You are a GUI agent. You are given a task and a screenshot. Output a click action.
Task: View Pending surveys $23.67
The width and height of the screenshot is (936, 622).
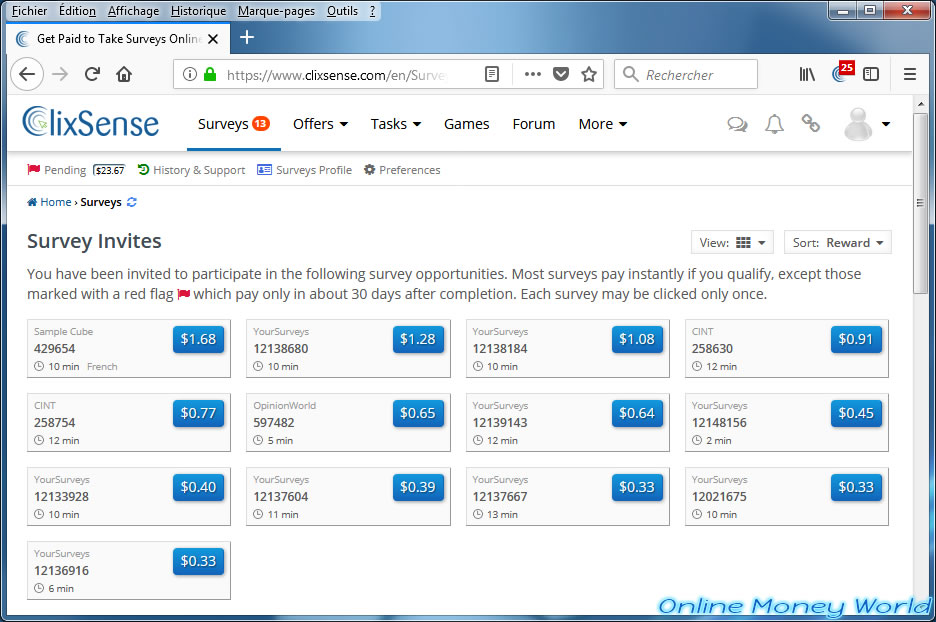(x=76, y=170)
